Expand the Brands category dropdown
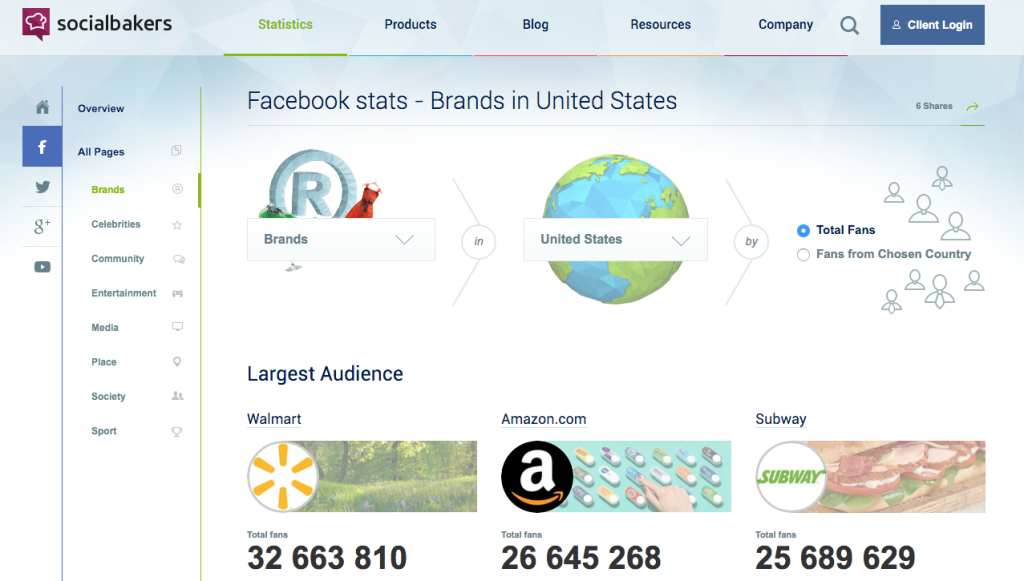This screenshot has width=1024, height=581. pos(341,240)
